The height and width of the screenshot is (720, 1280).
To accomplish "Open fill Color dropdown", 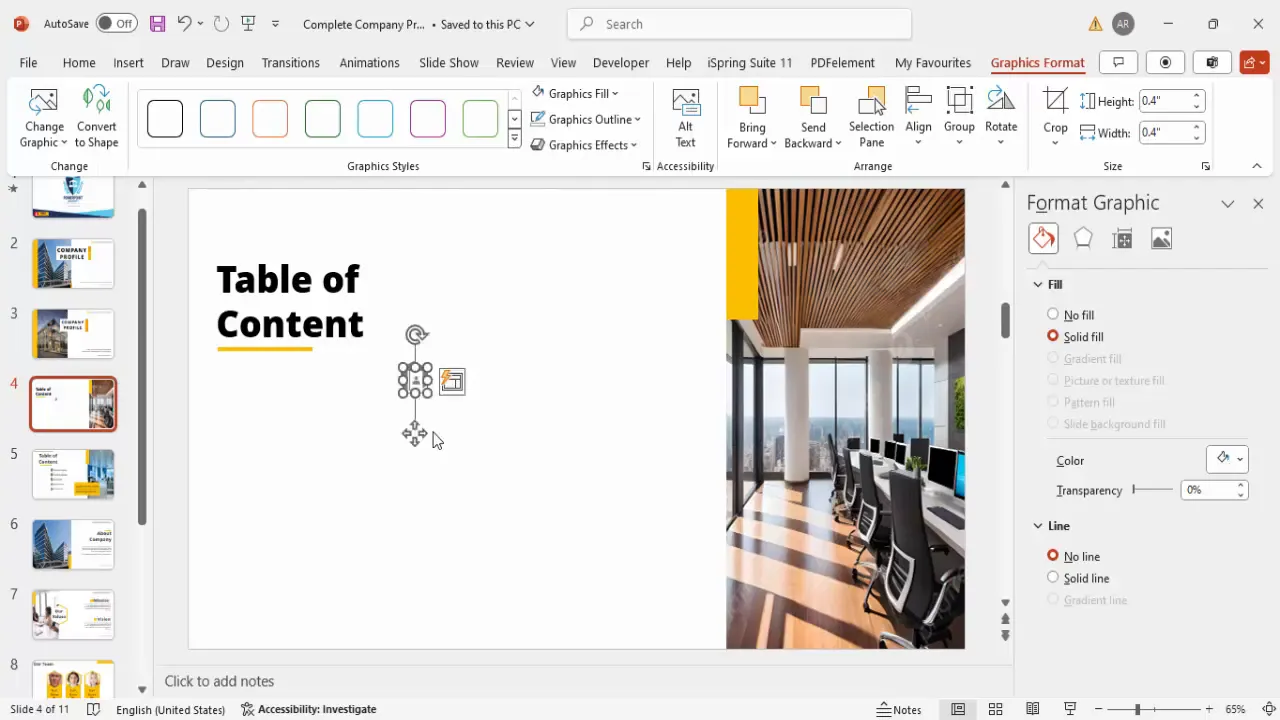I will pos(1227,459).
